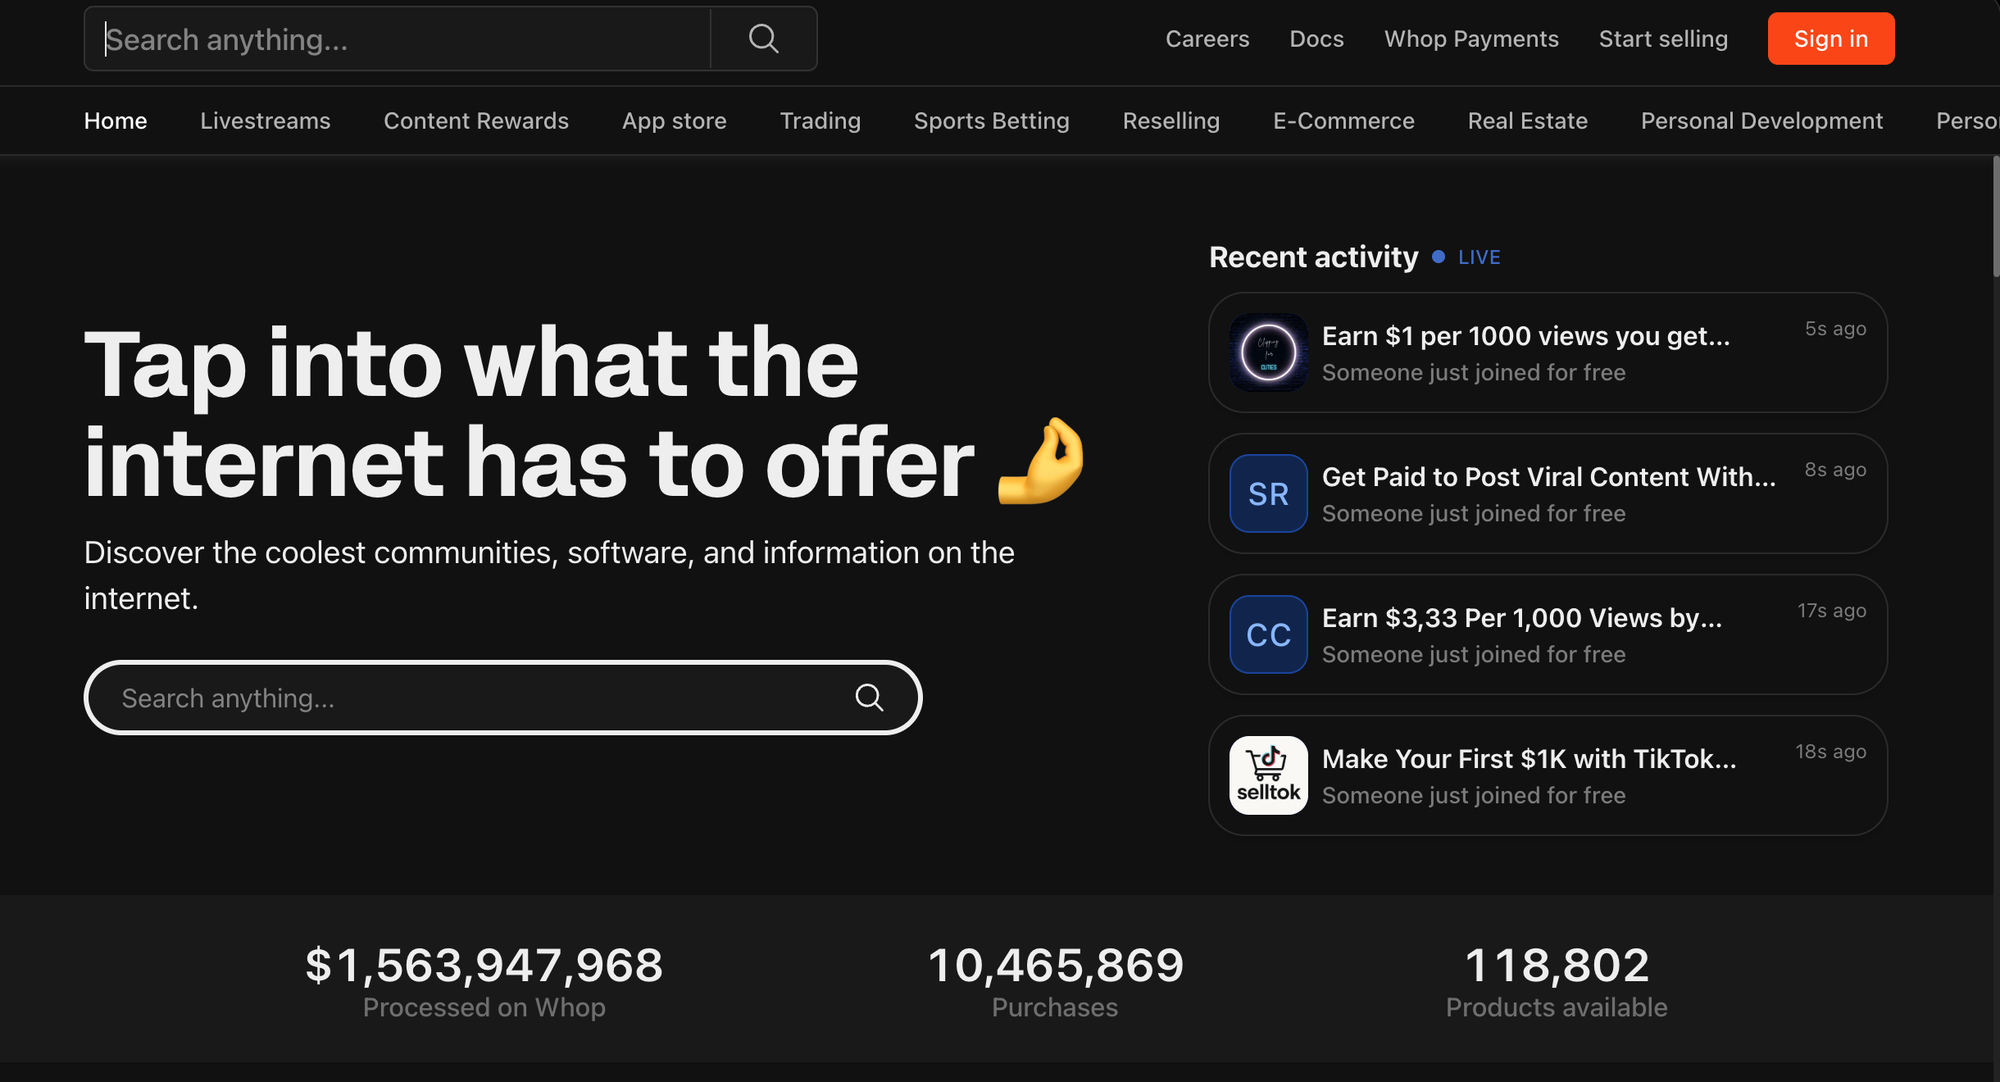Click into the top header search field
Screen dimensions: 2000x1082
(x=400, y=39)
